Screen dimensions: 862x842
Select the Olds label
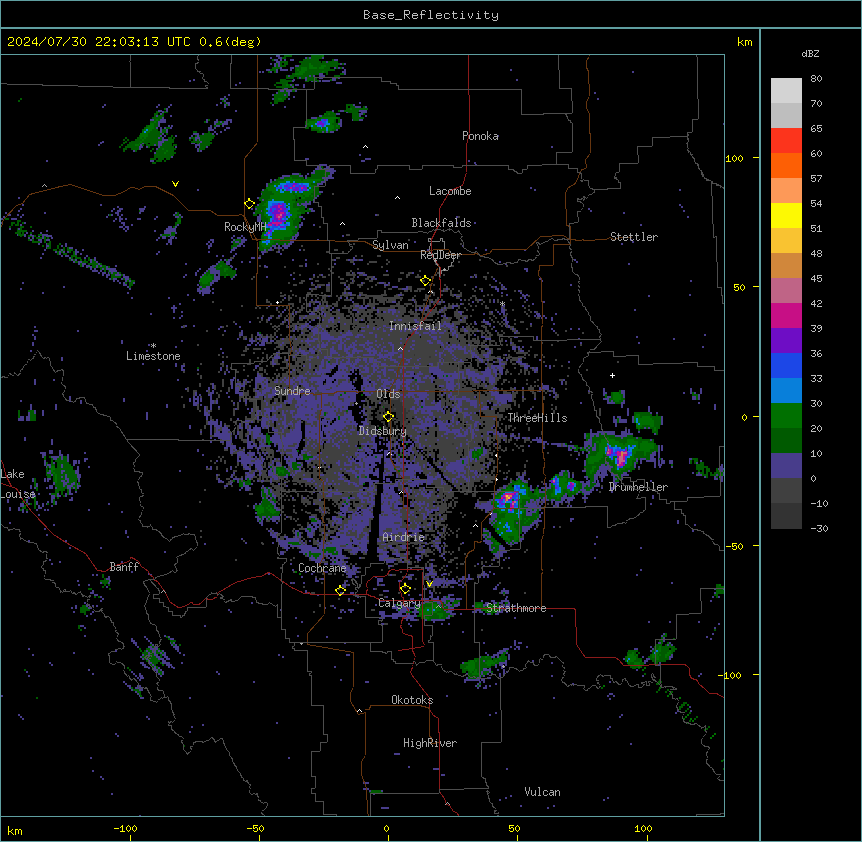[388, 394]
